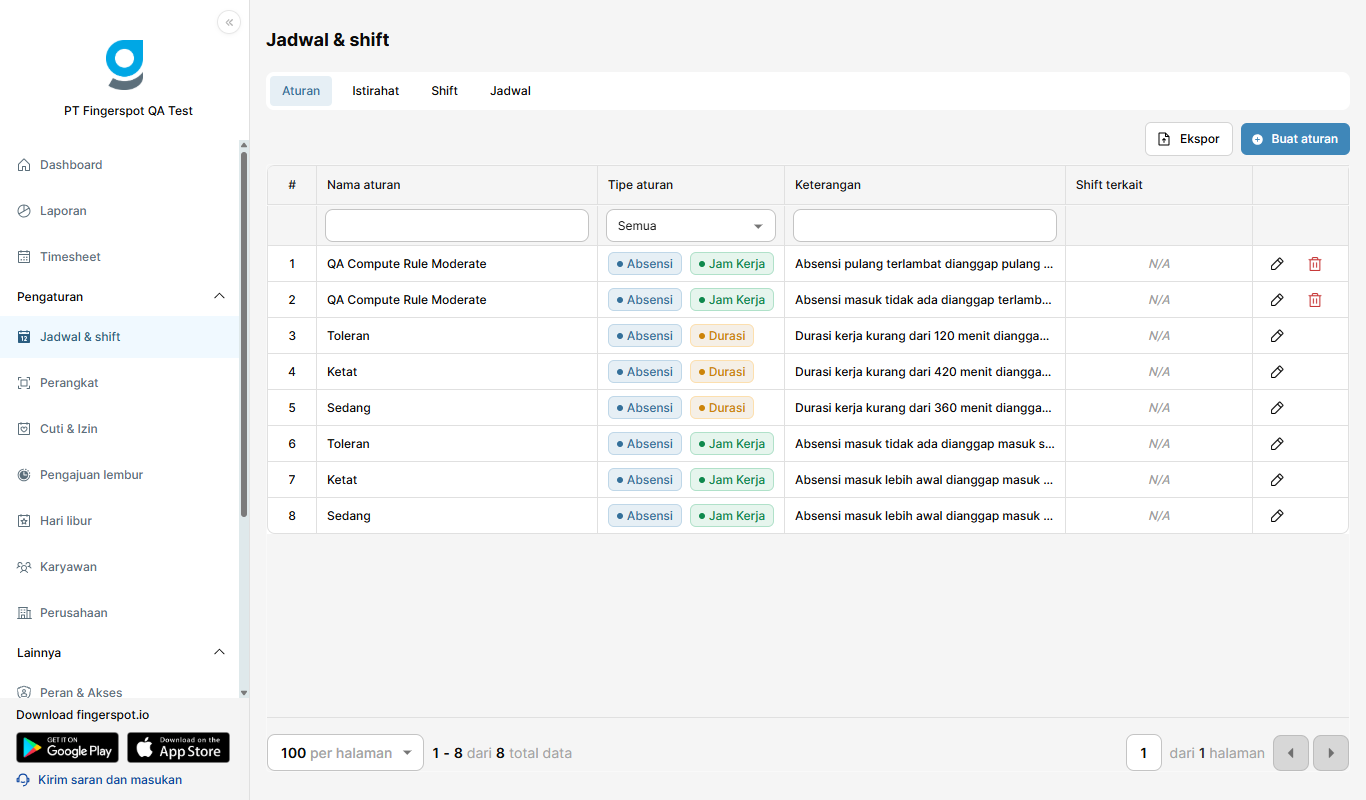
Task: Click the page number input field
Action: click(1144, 753)
